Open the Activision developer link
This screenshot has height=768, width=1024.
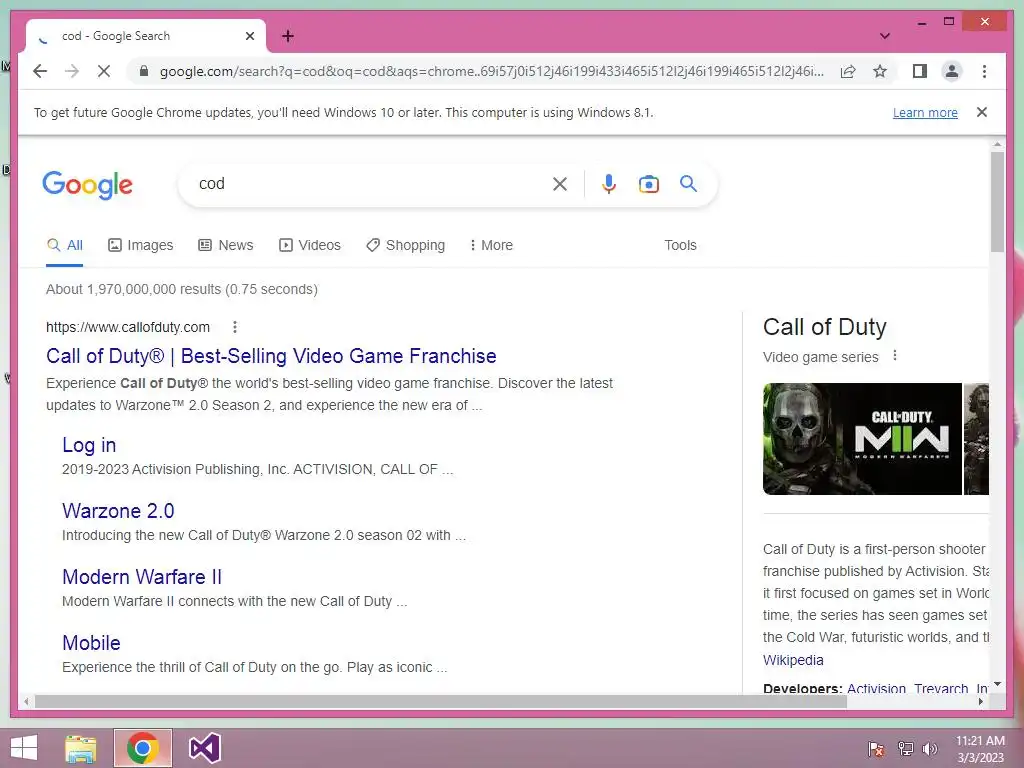[876, 688]
